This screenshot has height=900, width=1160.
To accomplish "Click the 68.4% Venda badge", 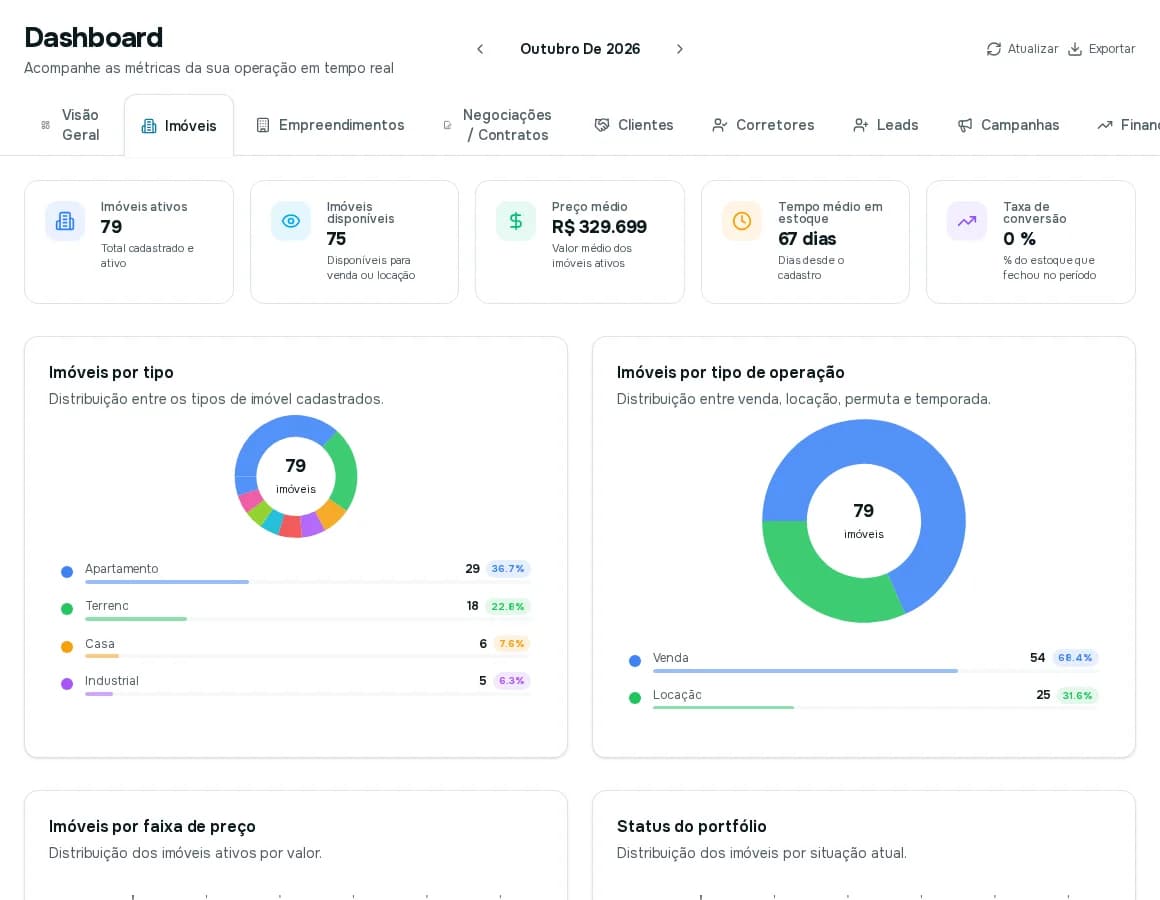I will 1075,657.
